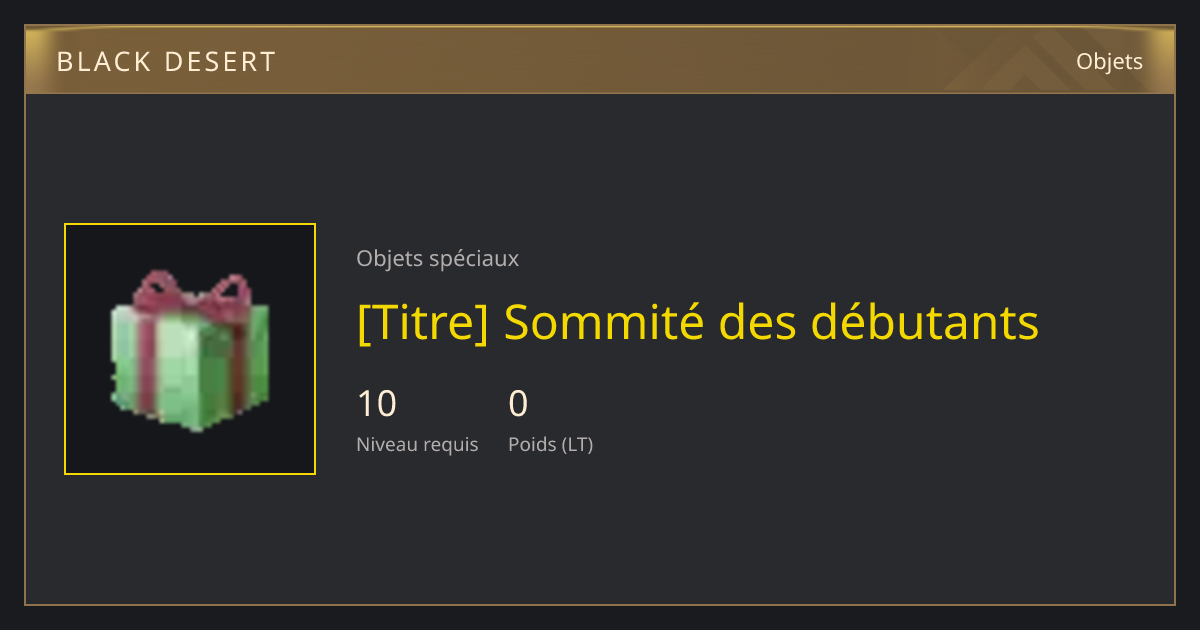Select the [Titre] Sommité des débutants title
Screen dimensions: 1200x630
(x=697, y=322)
